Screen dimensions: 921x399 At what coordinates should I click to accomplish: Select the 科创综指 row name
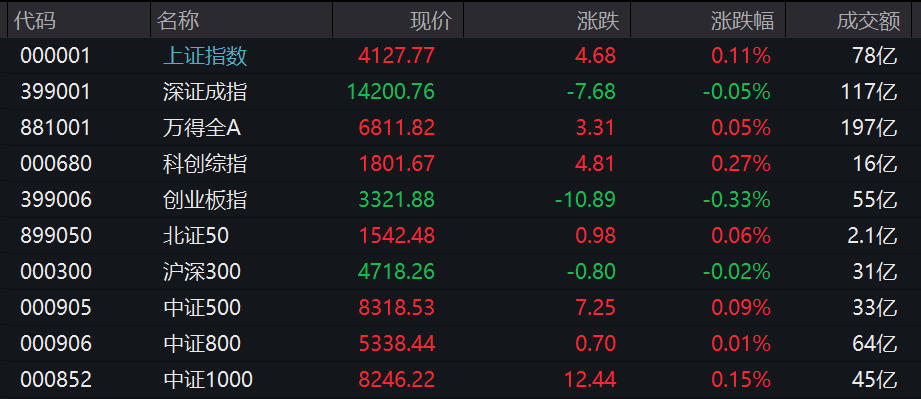click(205, 163)
